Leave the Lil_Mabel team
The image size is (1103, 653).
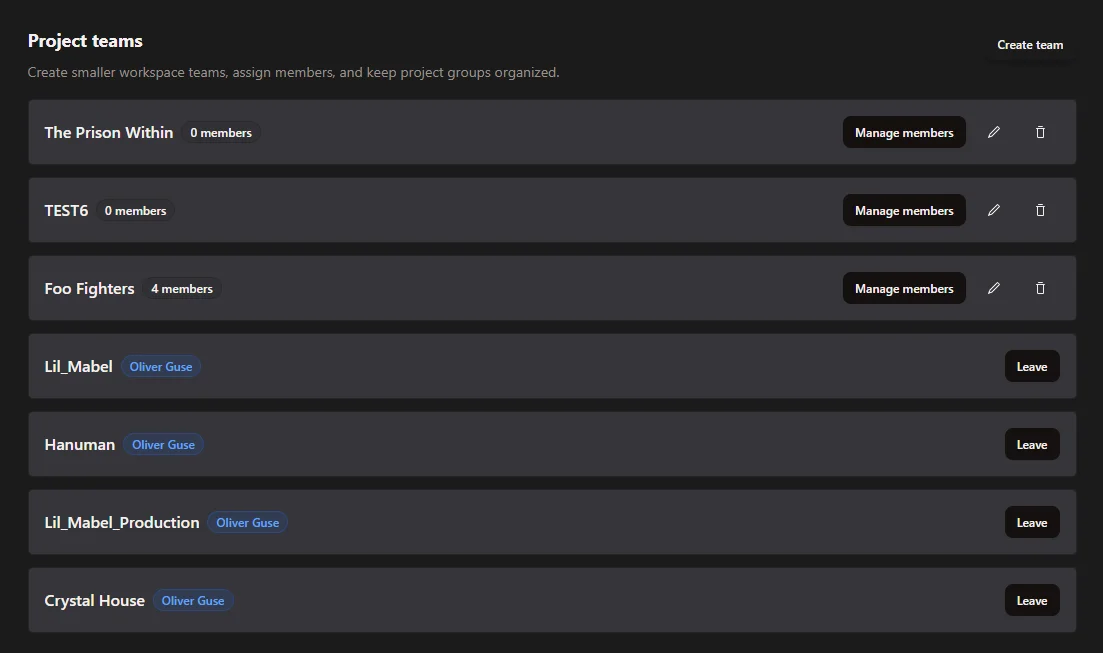(1031, 366)
